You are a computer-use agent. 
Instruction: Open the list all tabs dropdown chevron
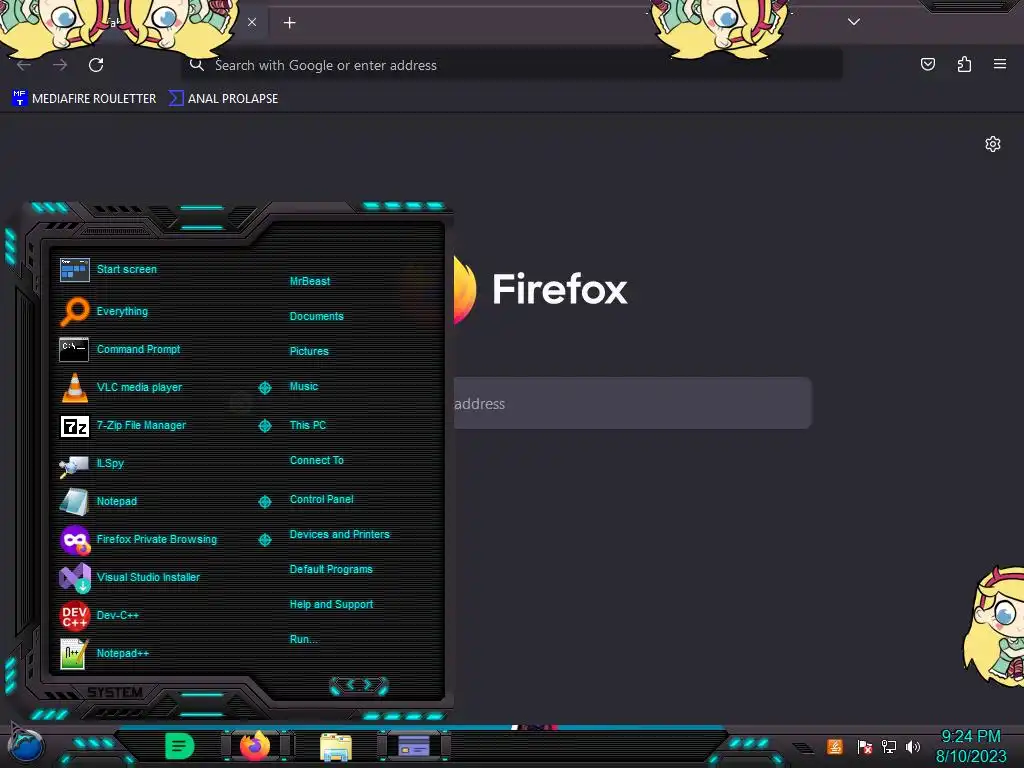(x=854, y=22)
